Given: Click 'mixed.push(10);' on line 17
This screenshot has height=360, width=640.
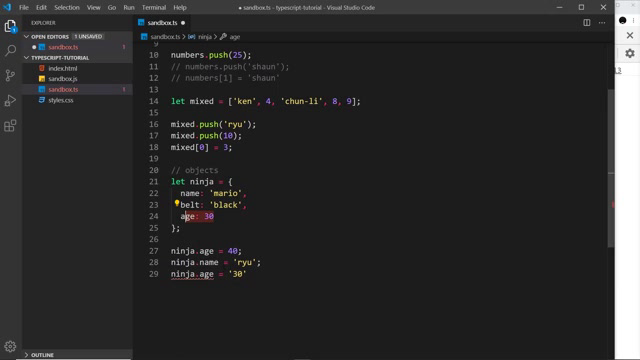Looking at the screenshot, I should point(206,136).
